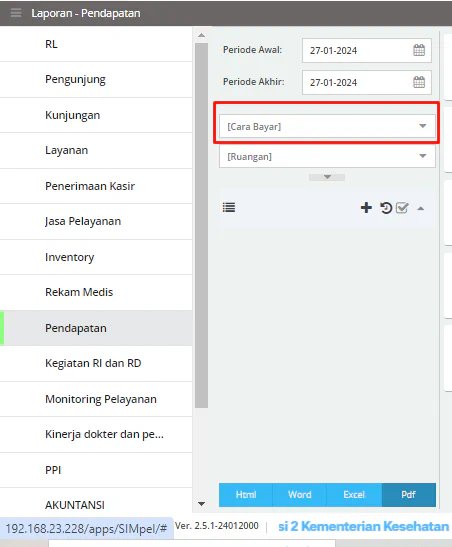Export report as Html
The height and width of the screenshot is (547, 452).
[246, 495]
